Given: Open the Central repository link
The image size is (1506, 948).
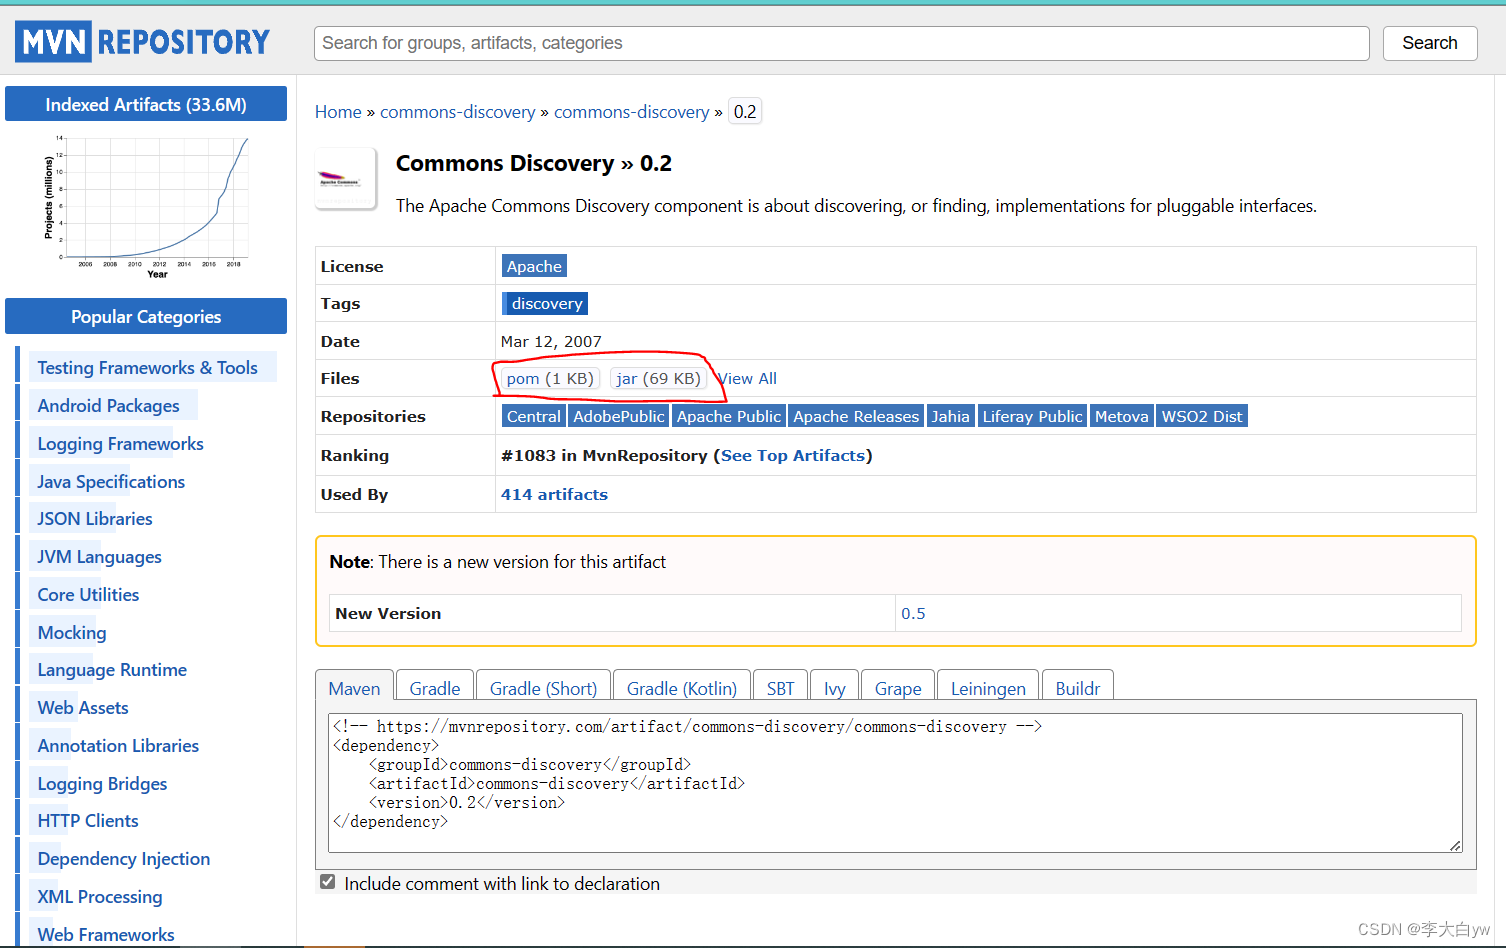Looking at the screenshot, I should [x=533, y=416].
